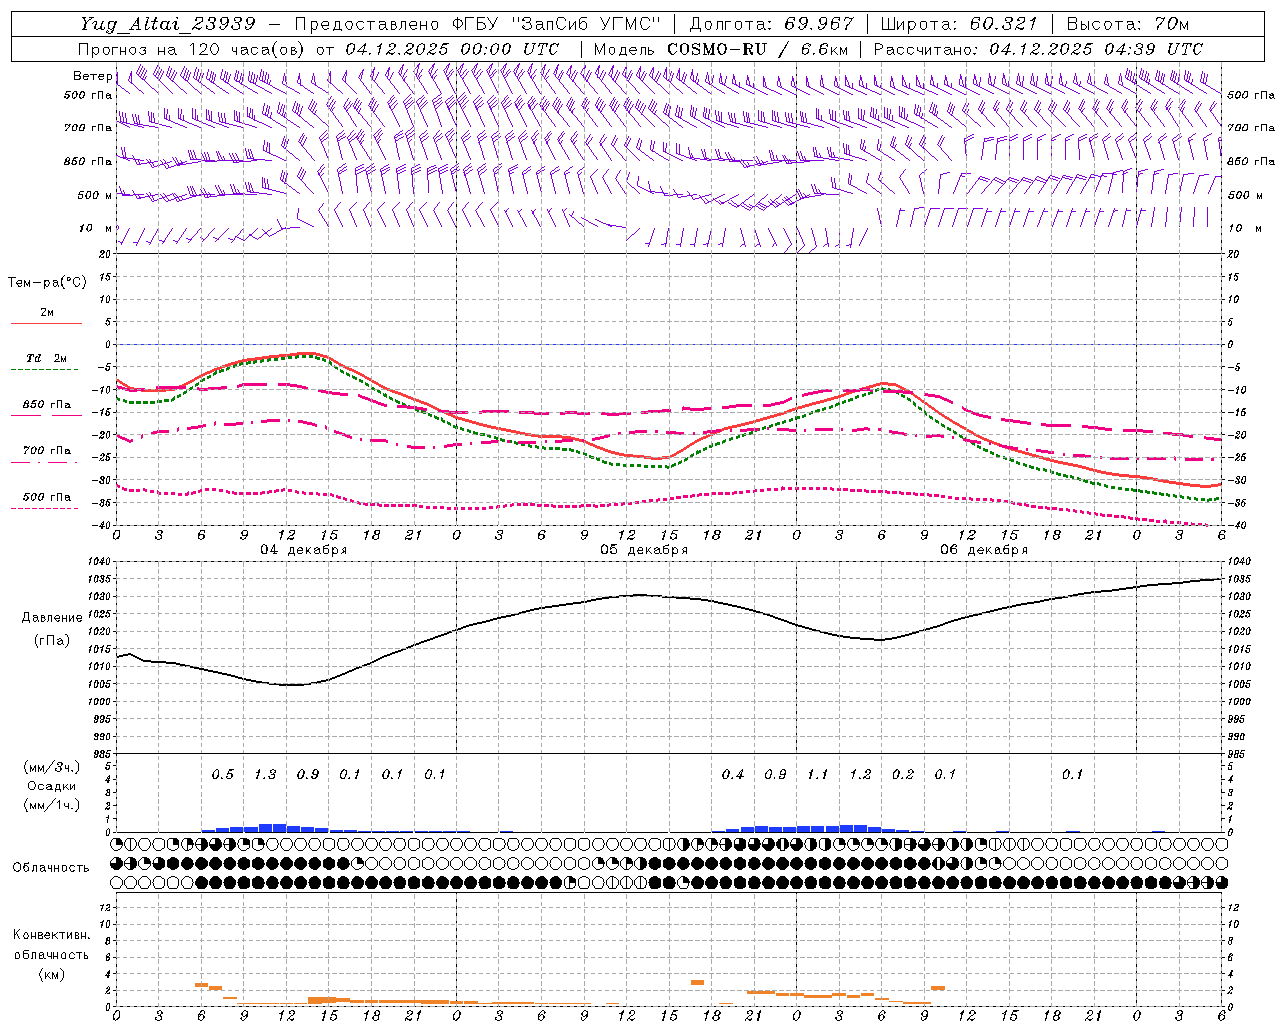
Task: Click the (мм/1ч.) precipitation unit label
Action: pyautogui.click(x=51, y=805)
